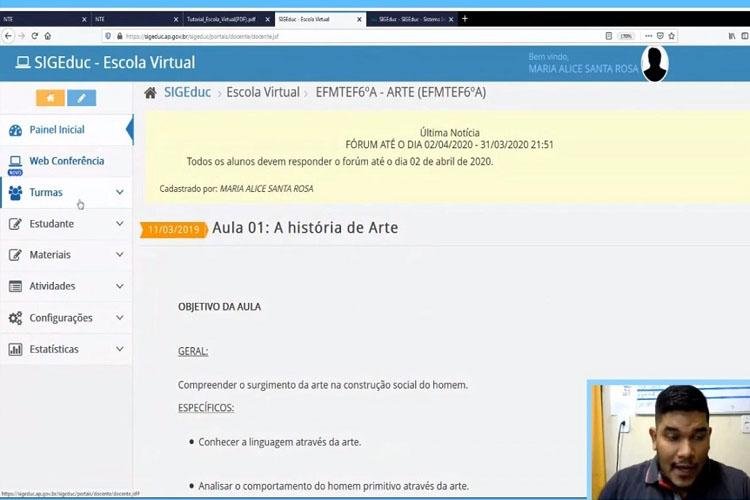Close the Tutorial_Escola_Virtual PDF tab
This screenshot has width=750, height=500.
pyautogui.click(x=267, y=19)
